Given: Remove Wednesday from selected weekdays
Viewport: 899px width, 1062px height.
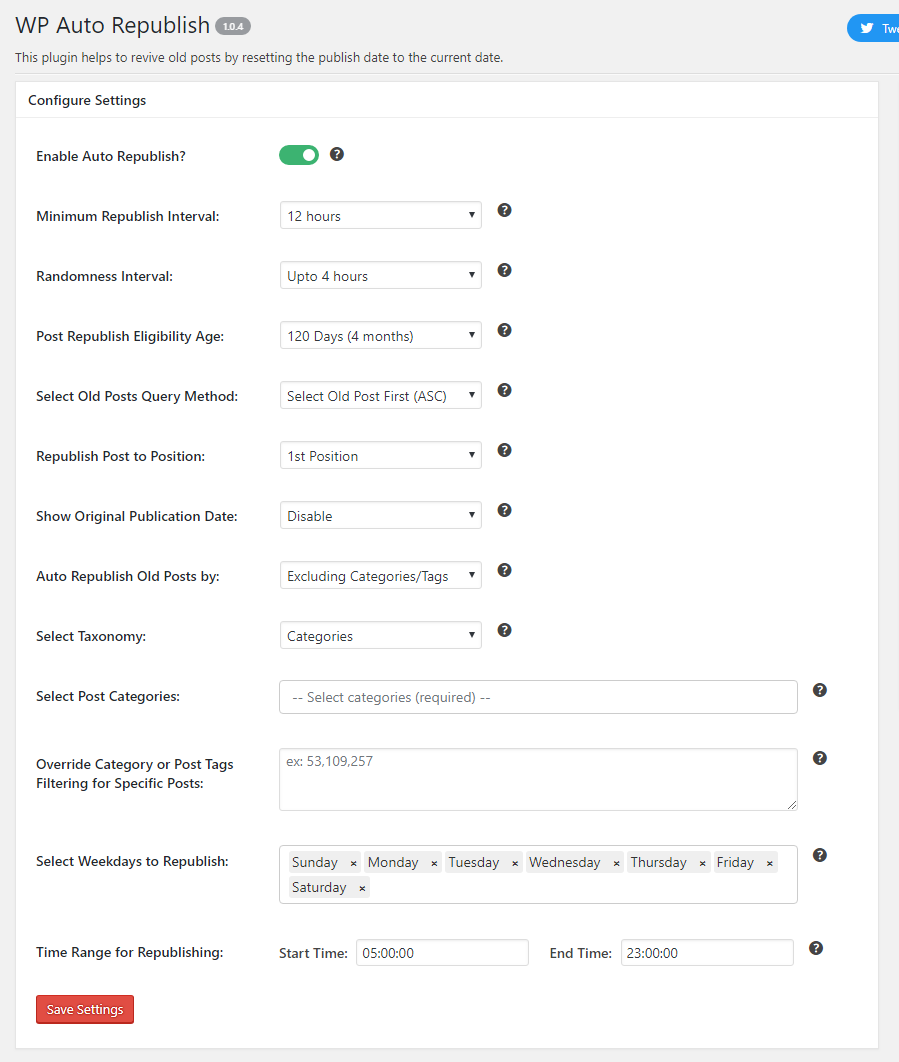Looking at the screenshot, I should [x=616, y=863].
